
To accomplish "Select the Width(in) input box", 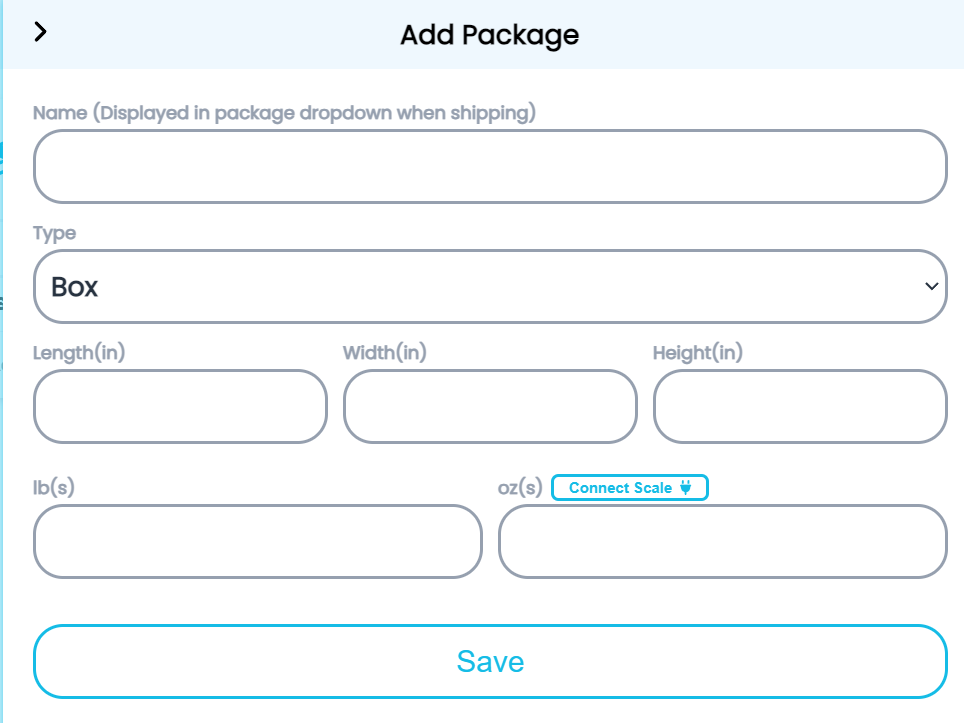I will point(490,406).
